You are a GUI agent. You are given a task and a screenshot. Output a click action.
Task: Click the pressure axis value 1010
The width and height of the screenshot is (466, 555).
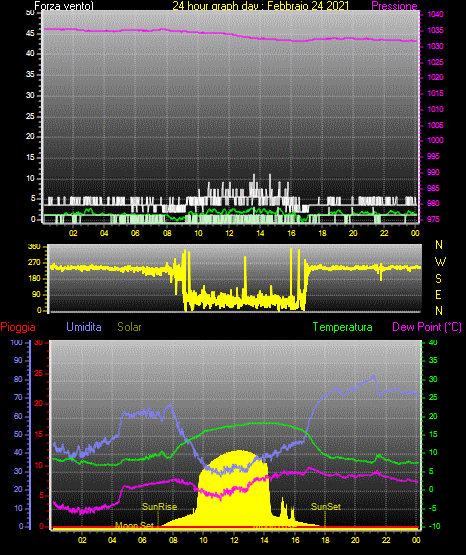(x=435, y=109)
